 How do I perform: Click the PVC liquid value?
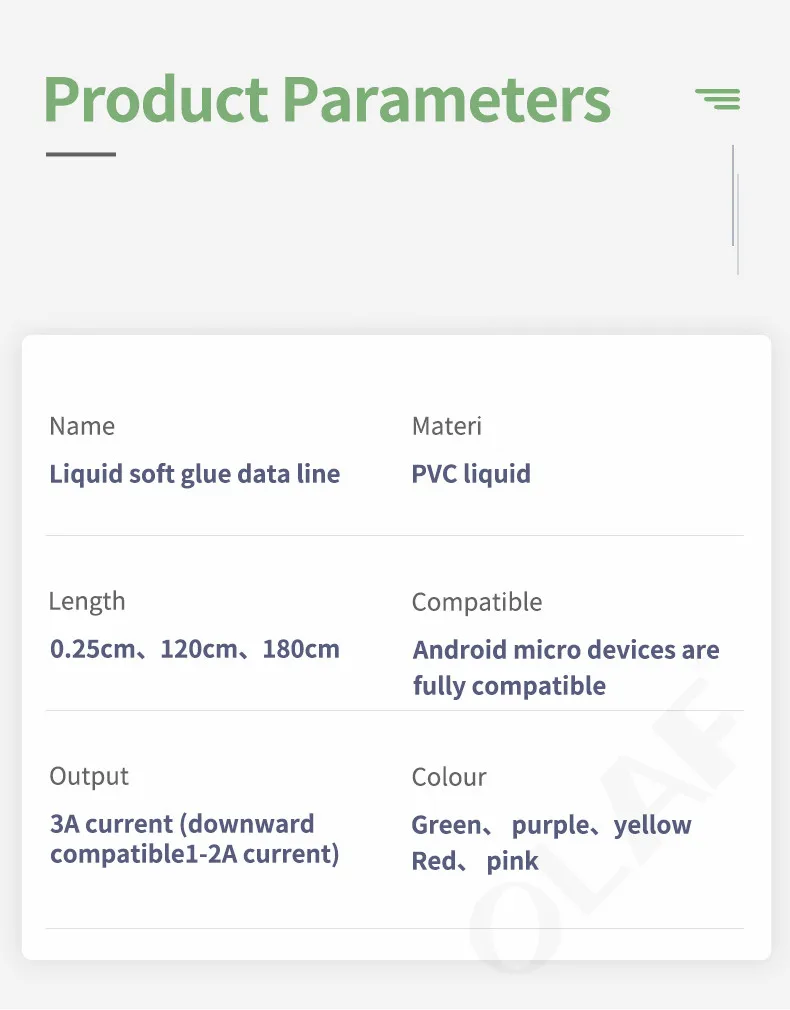tap(471, 473)
